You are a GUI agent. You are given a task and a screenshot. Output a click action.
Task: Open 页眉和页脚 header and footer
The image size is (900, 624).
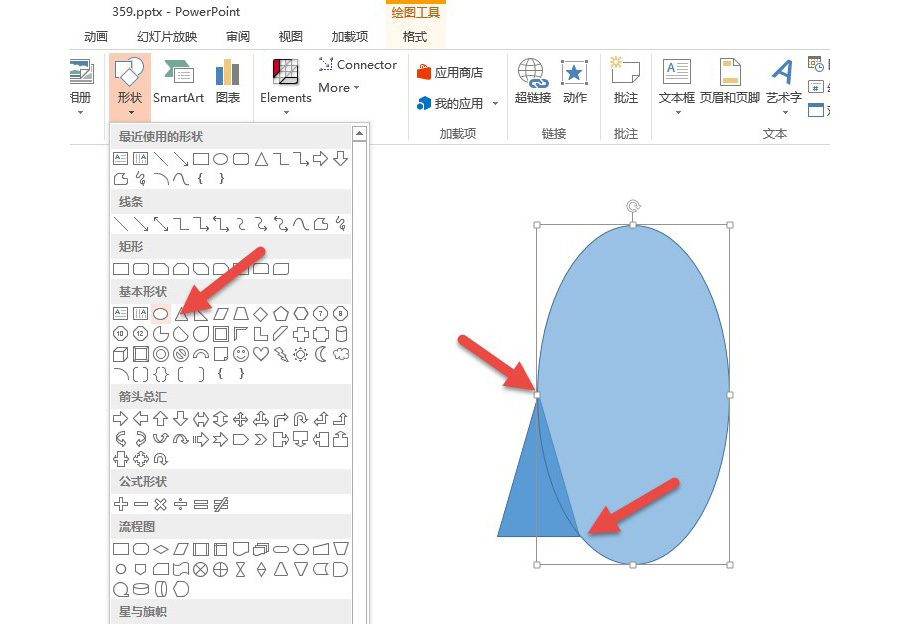click(x=730, y=81)
